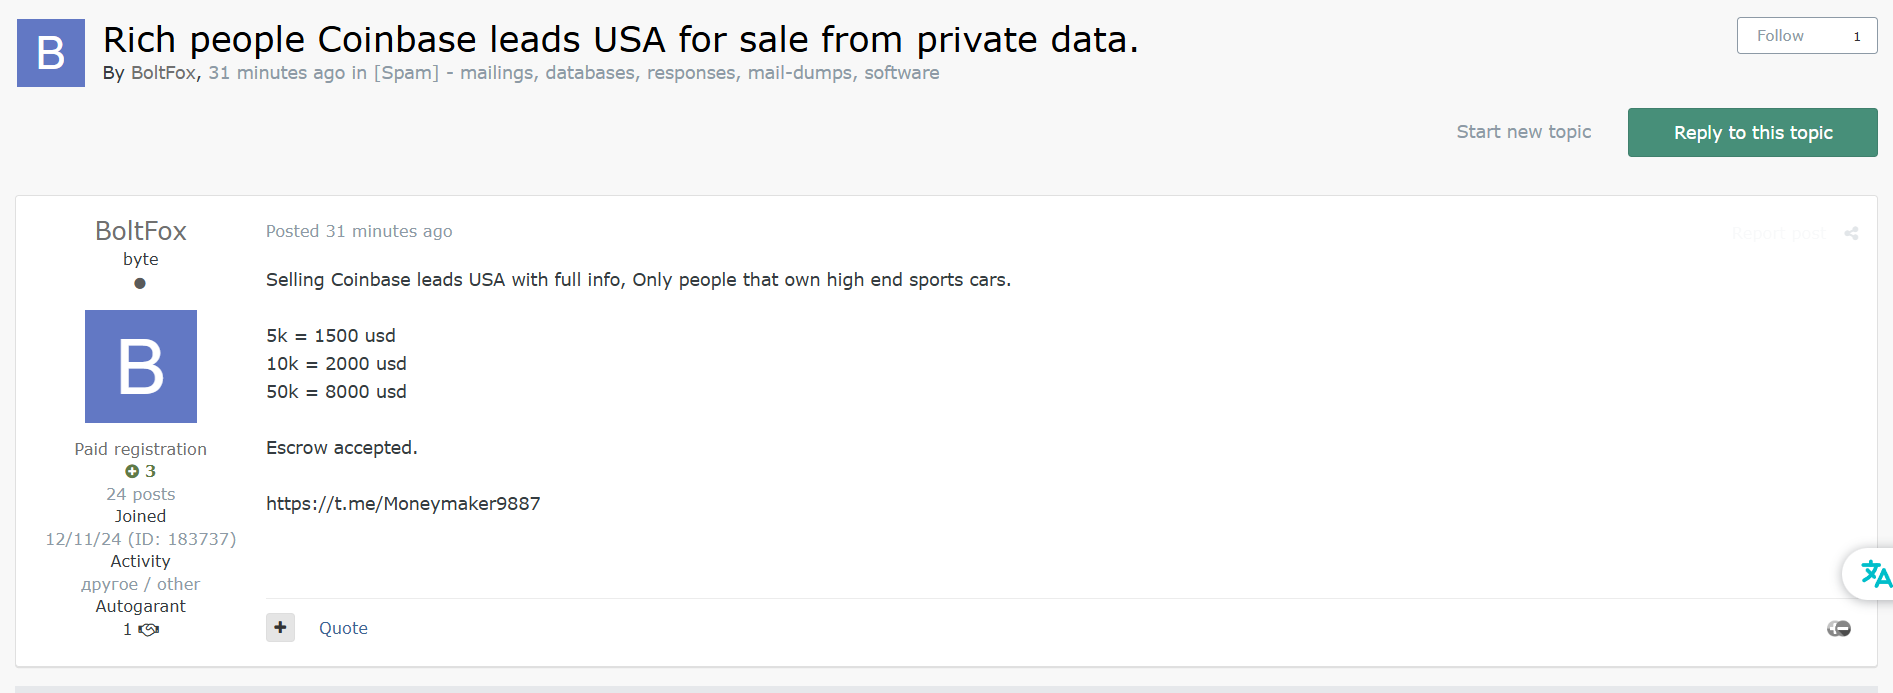This screenshot has height=693, width=1893.
Task: Open the Report post link
Action: click(x=1778, y=233)
